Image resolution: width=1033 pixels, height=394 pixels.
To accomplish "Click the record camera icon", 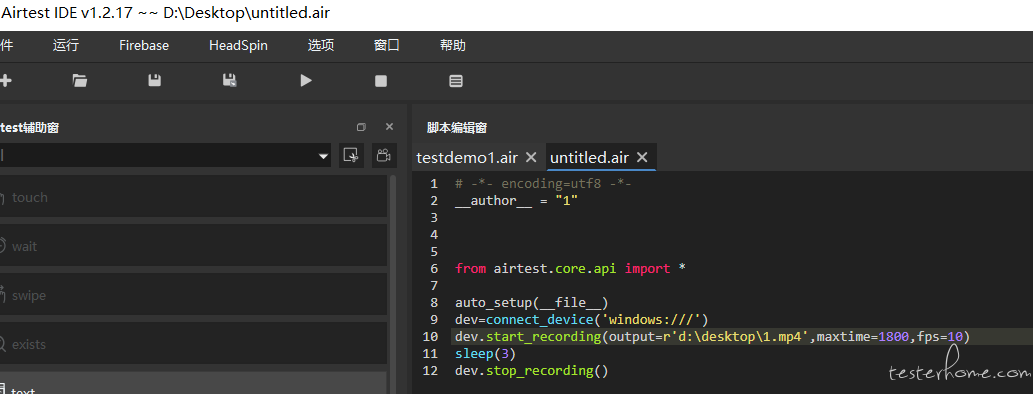I will coord(384,155).
